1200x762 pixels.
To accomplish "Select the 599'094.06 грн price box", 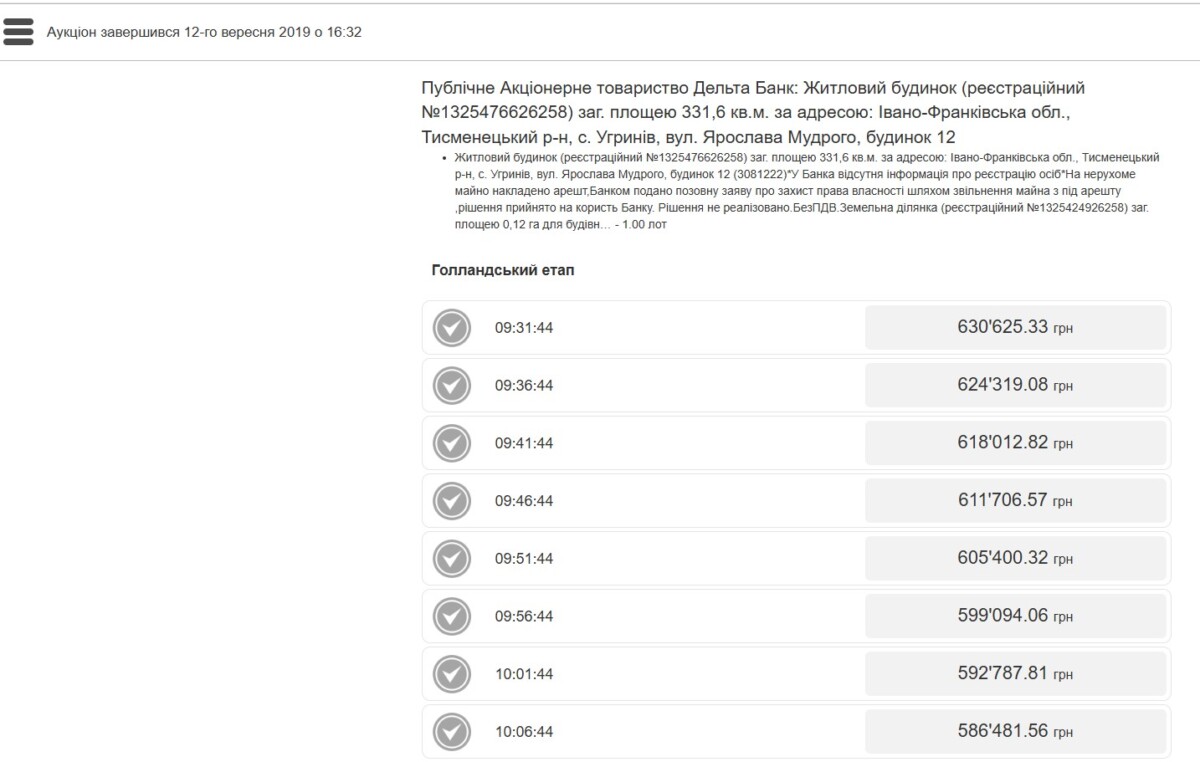I will point(1015,616).
